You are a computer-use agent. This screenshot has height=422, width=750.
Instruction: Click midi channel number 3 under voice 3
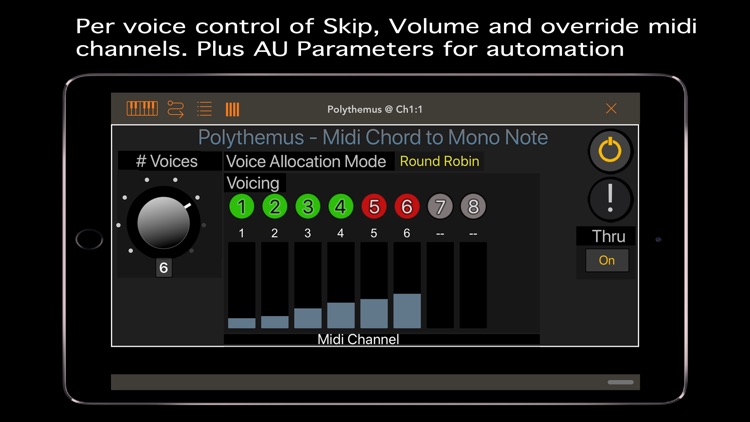point(308,233)
